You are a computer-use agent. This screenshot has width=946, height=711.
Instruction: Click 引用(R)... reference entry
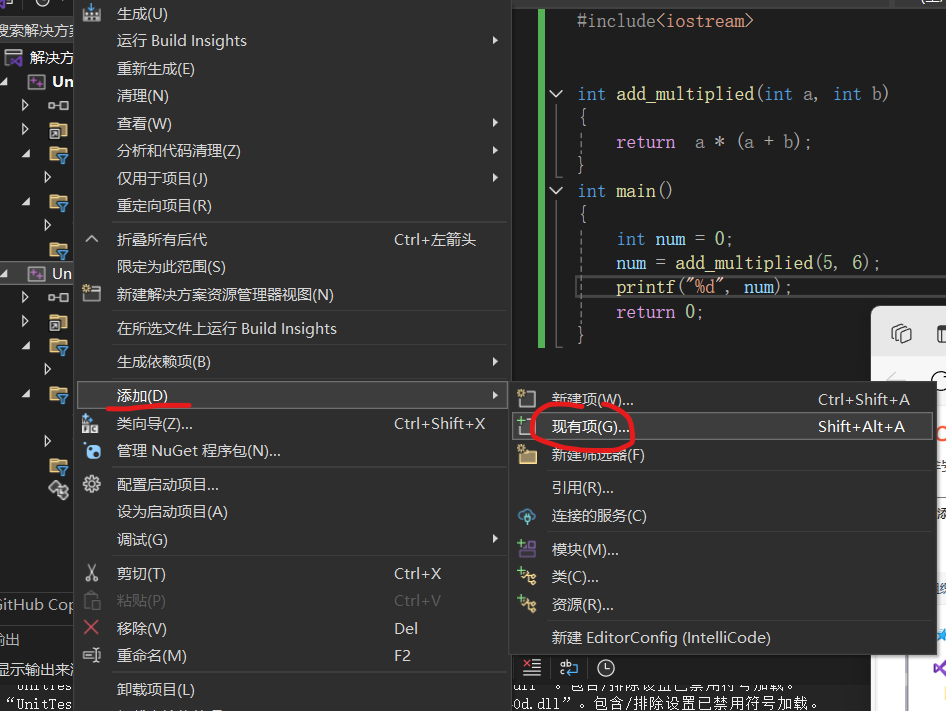point(722,488)
